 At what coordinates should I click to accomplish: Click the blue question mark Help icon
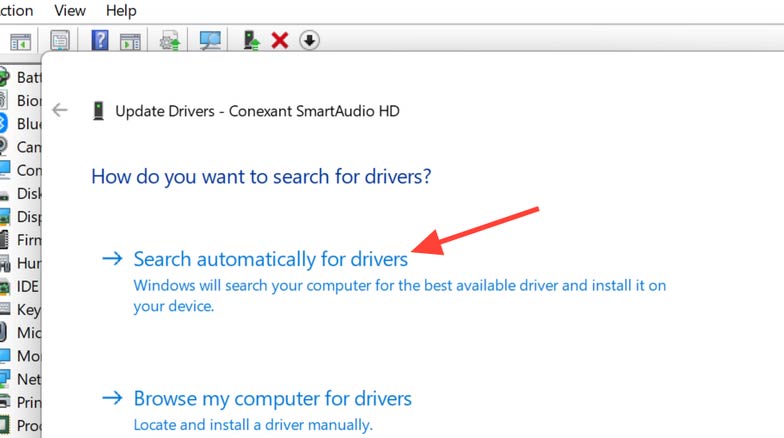[x=100, y=40]
